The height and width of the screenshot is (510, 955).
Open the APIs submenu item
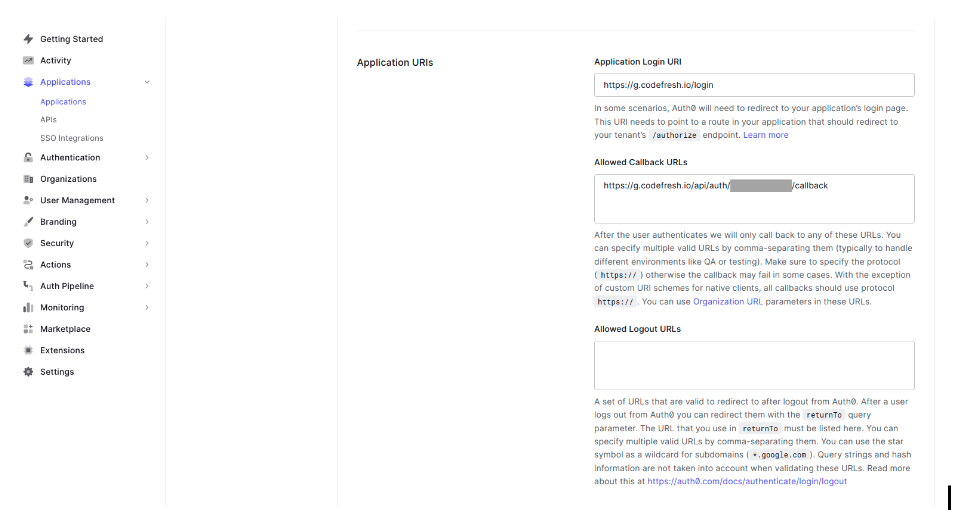pyautogui.click(x=48, y=120)
